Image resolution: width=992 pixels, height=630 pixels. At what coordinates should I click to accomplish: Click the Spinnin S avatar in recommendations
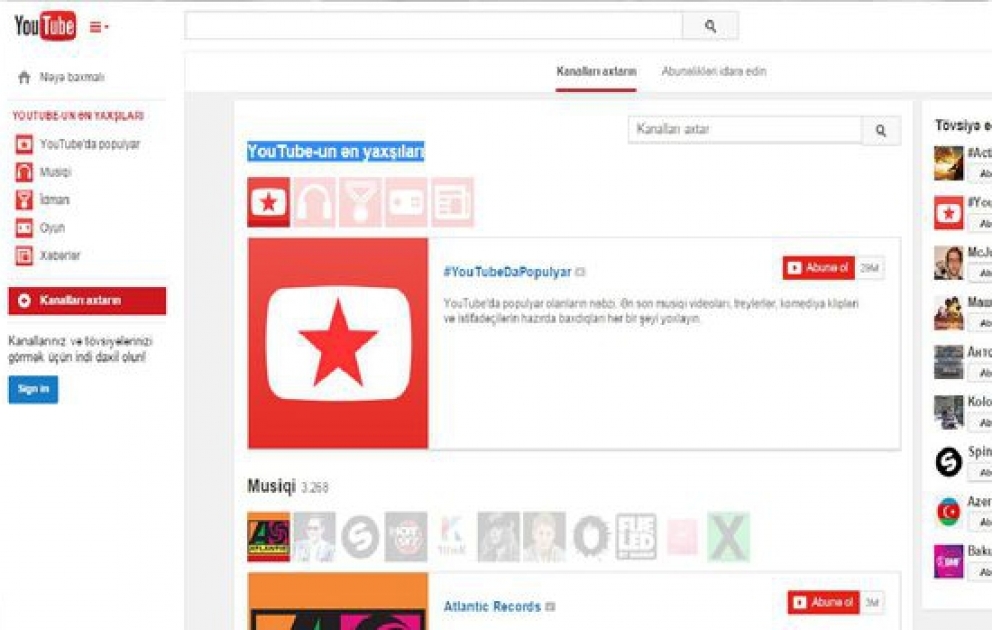(x=948, y=461)
